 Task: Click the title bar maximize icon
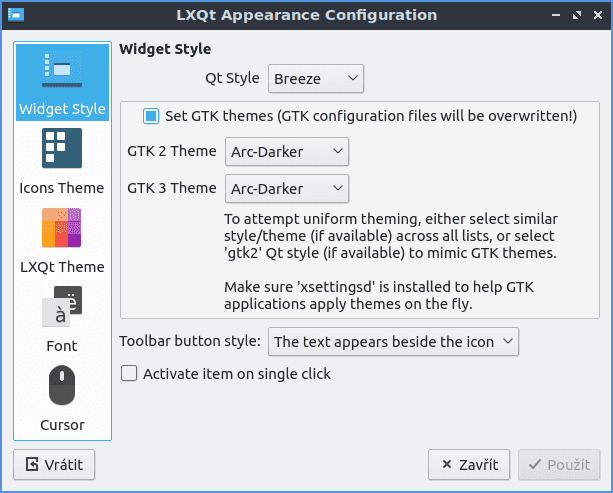pyautogui.click(x=577, y=15)
